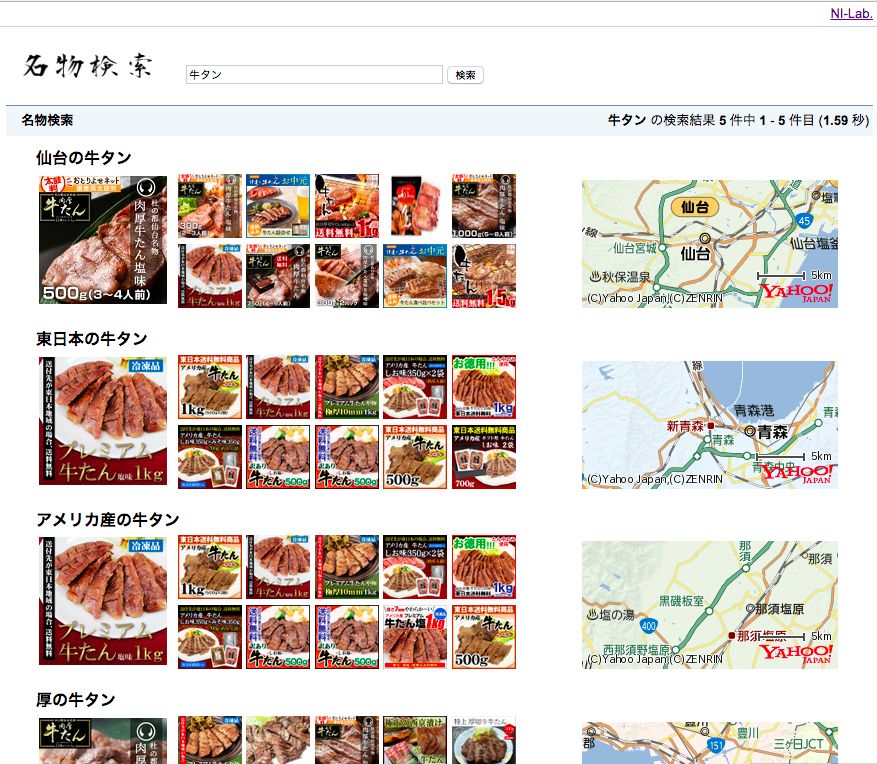Select 極厚10mm 1kg thumbnail in 東日本の牛タン row
The image size is (877, 764).
pyautogui.click(x=347, y=386)
